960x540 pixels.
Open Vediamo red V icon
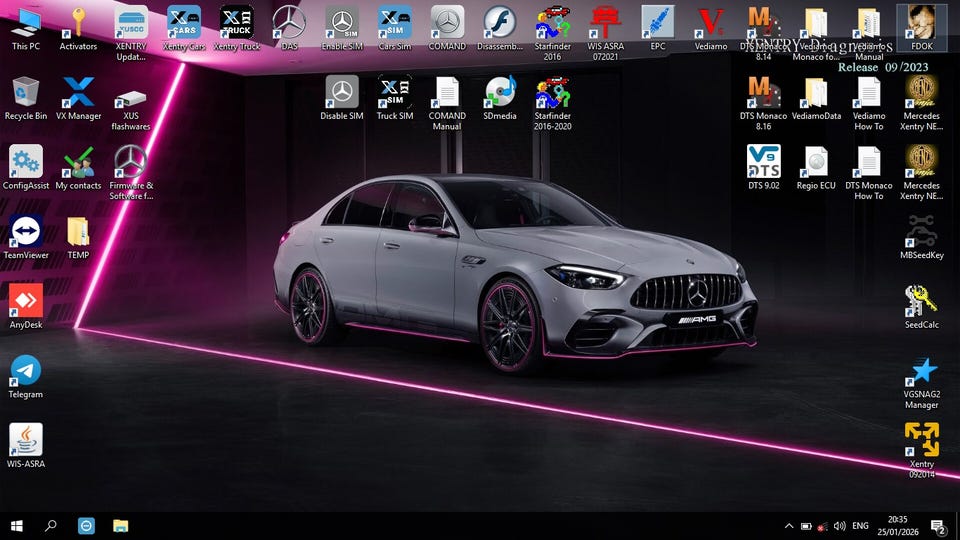coord(710,28)
